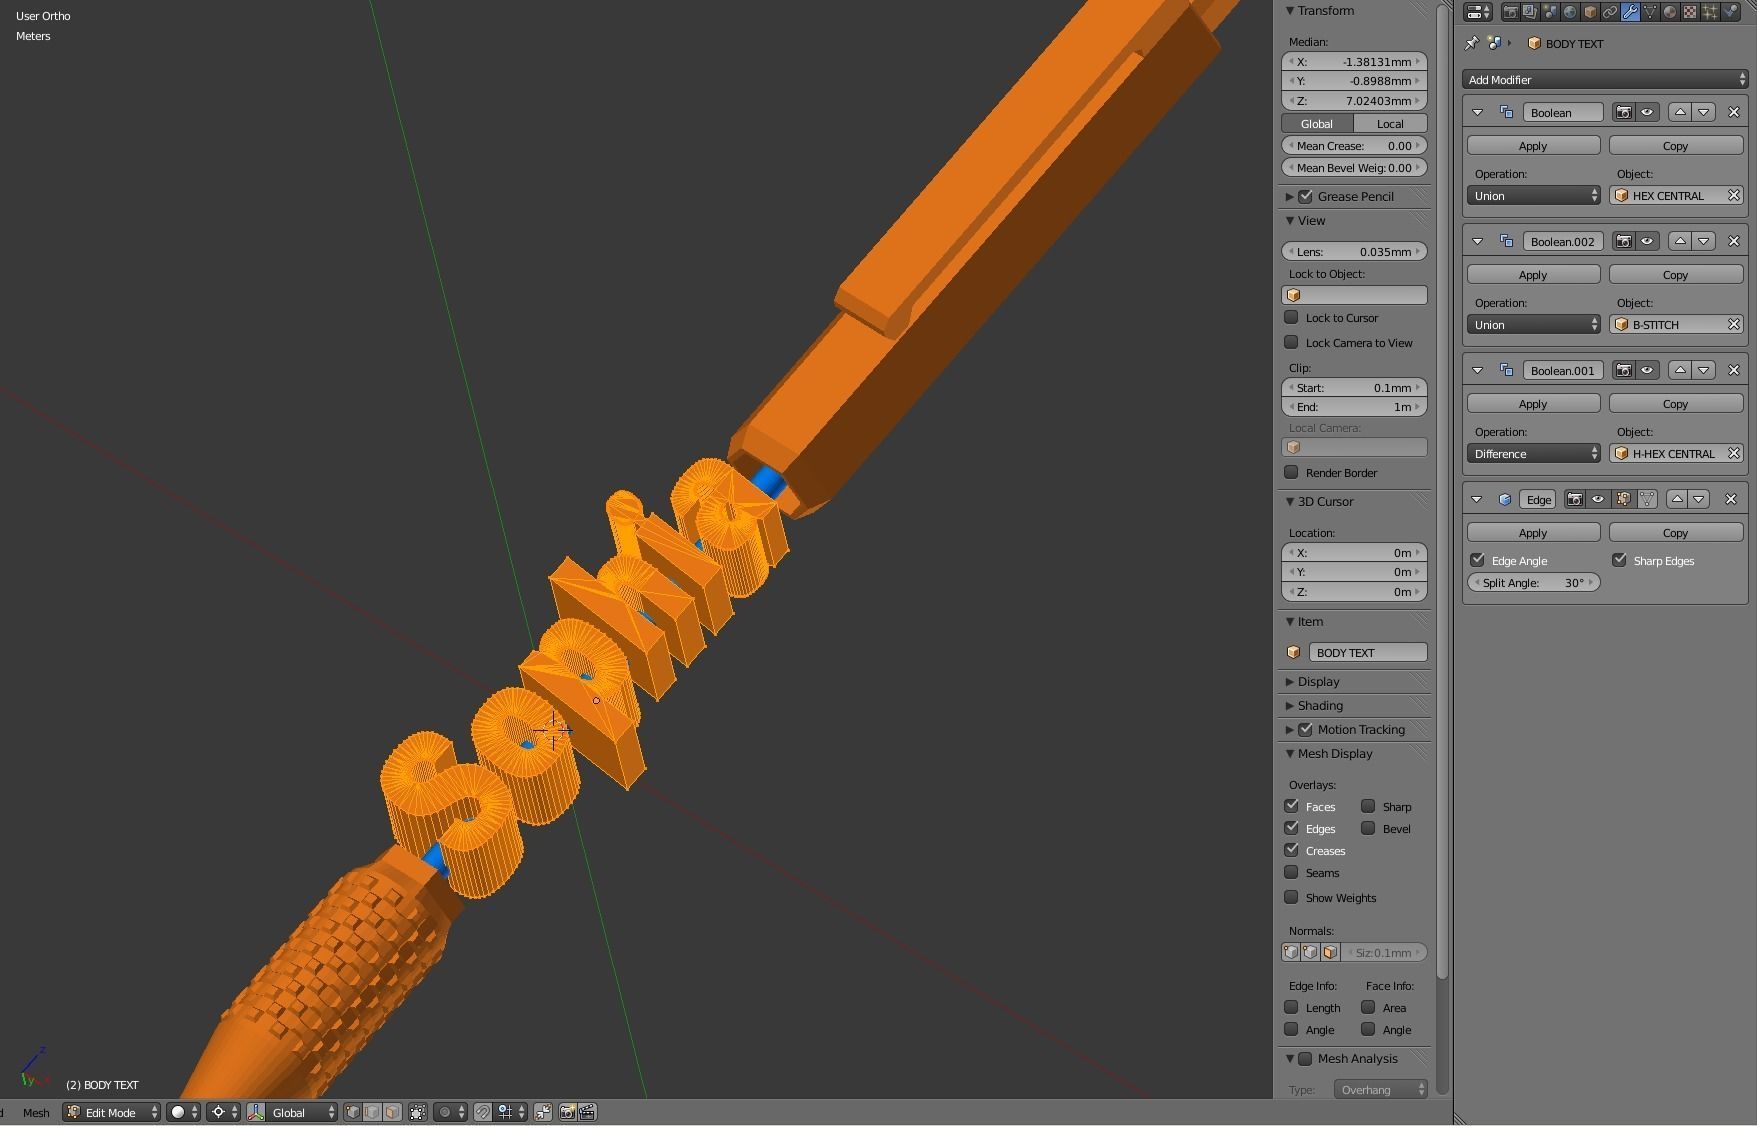Click the pin ID icon
The image size is (1757, 1126).
pos(1471,43)
